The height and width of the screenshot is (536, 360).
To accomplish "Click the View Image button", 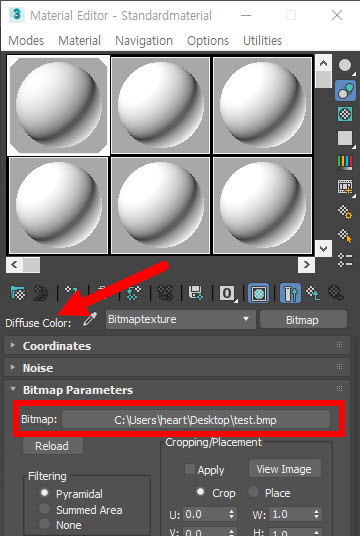I will coord(284,469).
